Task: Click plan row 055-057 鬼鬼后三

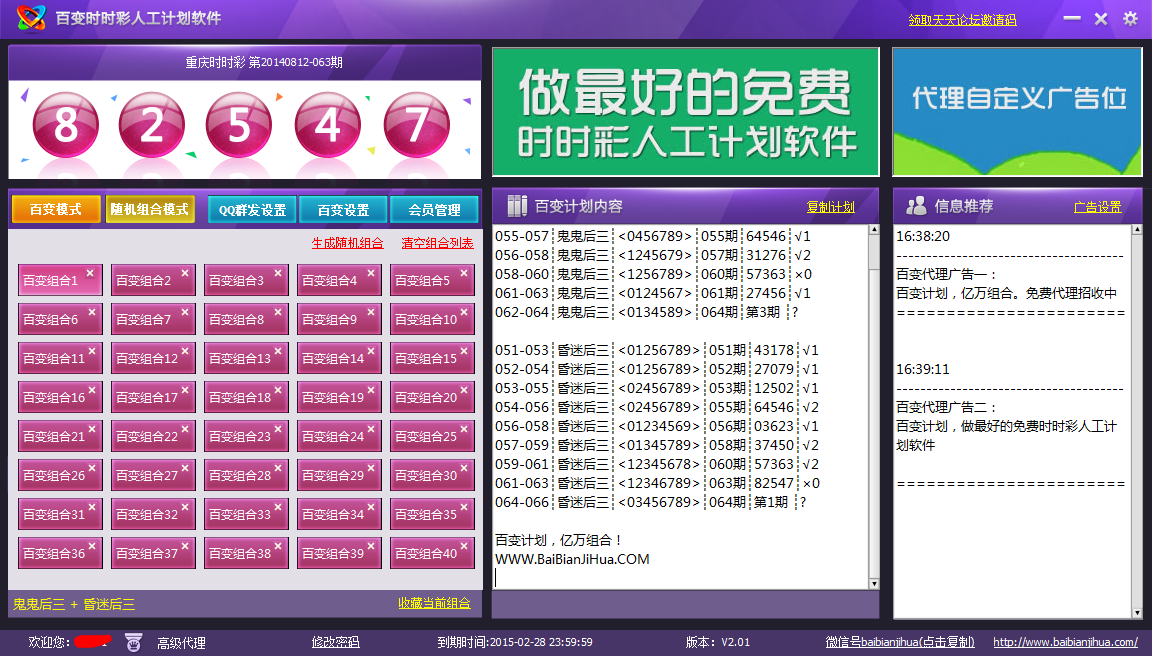Action: coord(652,236)
